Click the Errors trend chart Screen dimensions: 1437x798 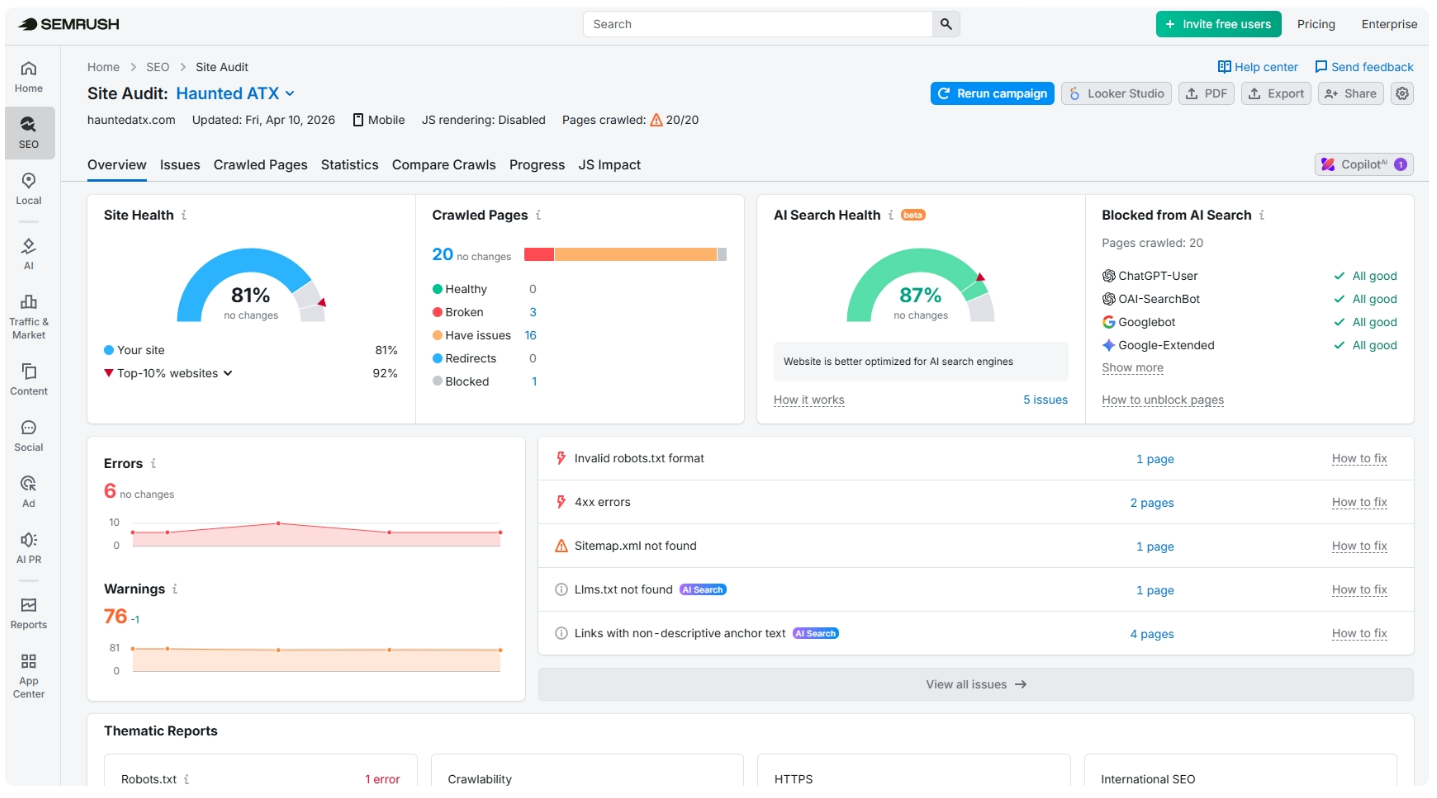[316, 534]
